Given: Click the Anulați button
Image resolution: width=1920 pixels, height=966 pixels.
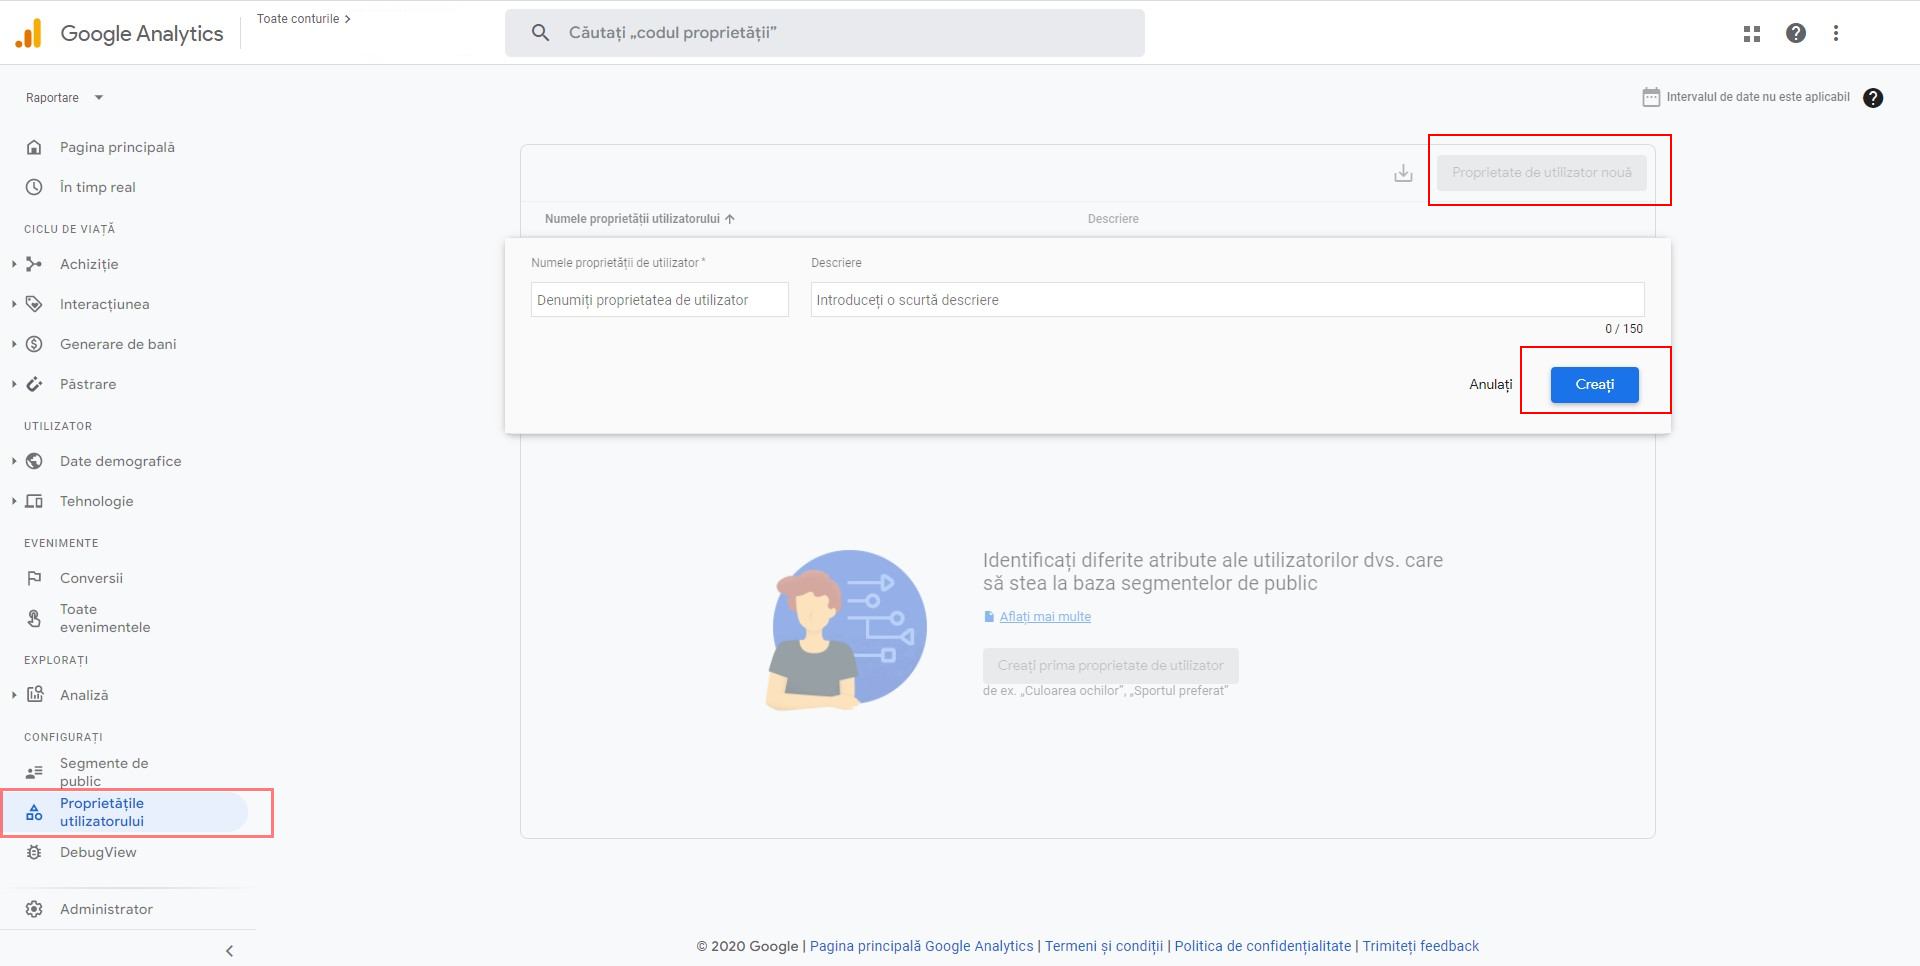Looking at the screenshot, I should [x=1490, y=385].
